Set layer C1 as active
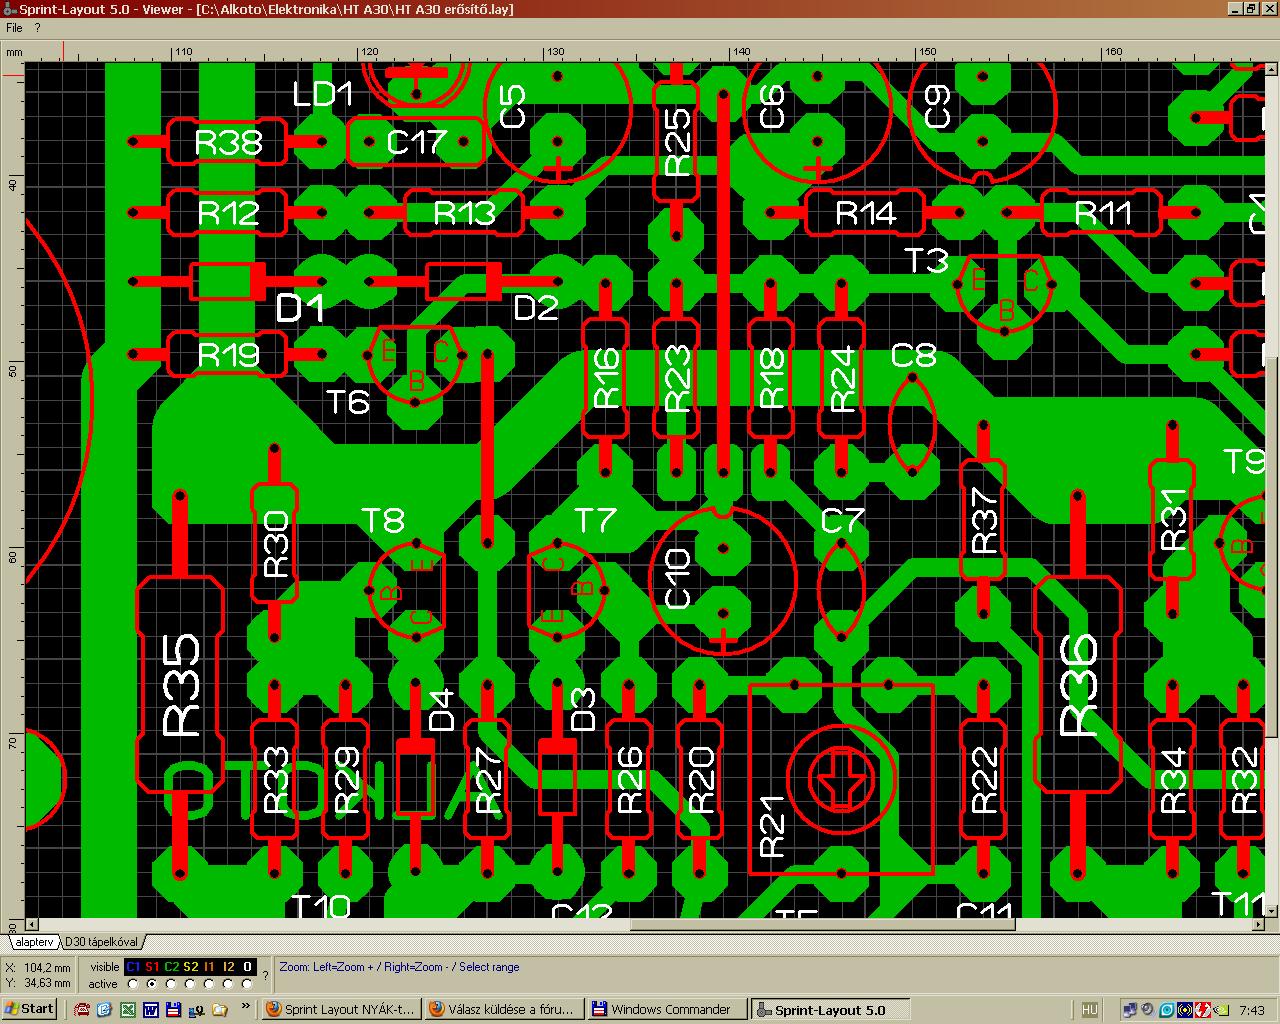This screenshot has height=1024, width=1280. [x=133, y=984]
